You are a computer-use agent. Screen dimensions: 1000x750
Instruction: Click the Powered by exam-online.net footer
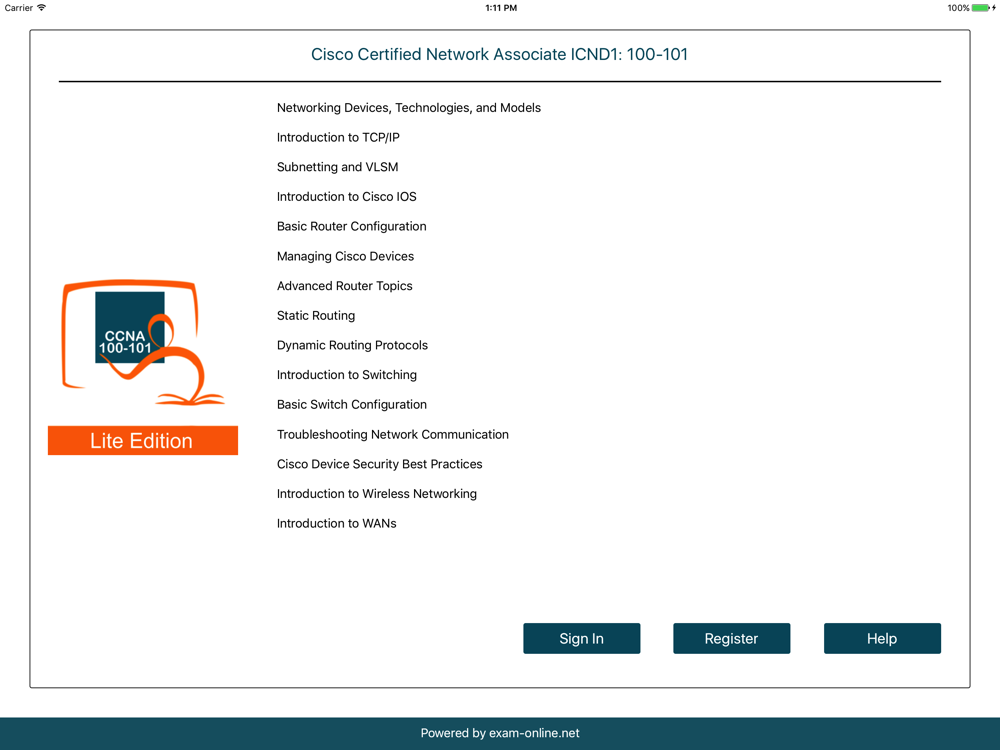point(500,733)
